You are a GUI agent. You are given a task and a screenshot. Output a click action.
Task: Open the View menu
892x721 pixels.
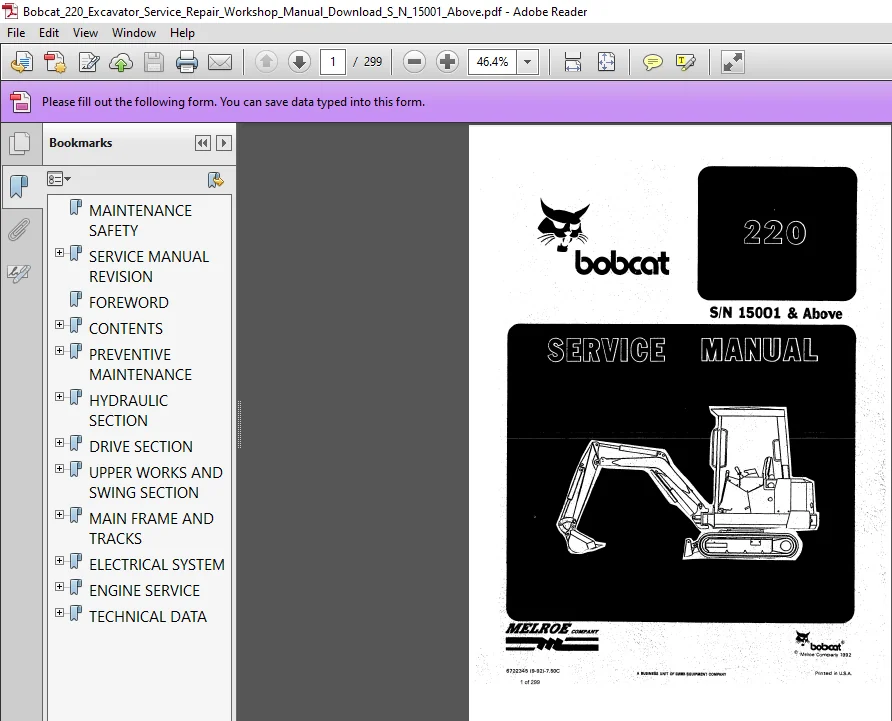[85, 33]
